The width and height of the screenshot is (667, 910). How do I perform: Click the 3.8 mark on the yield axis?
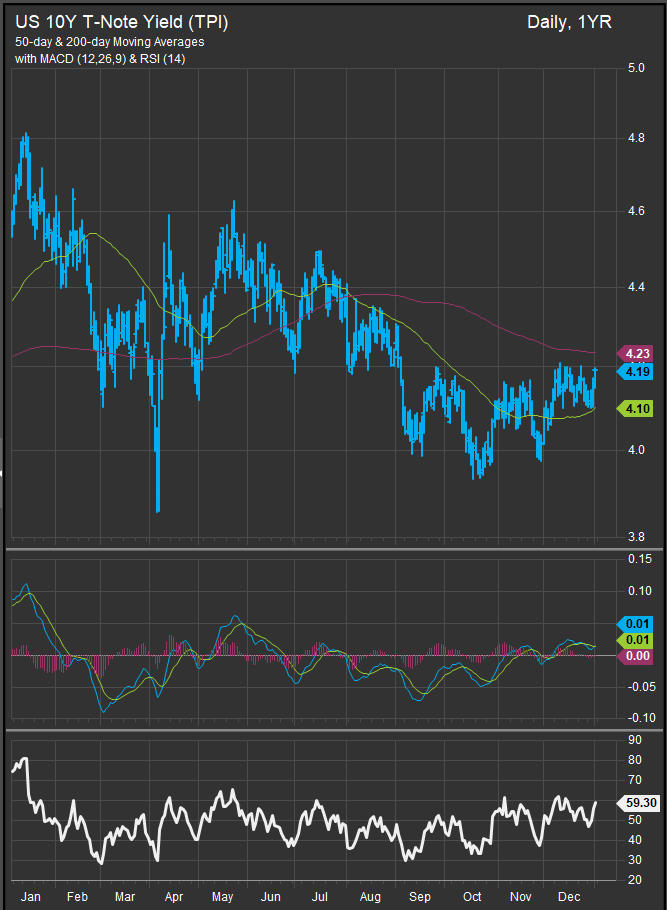pos(635,537)
